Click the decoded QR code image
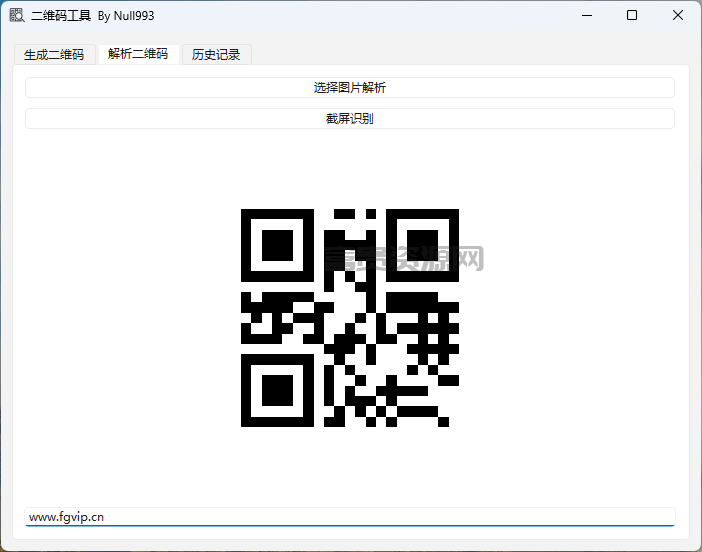The image size is (702, 552). tap(350, 318)
